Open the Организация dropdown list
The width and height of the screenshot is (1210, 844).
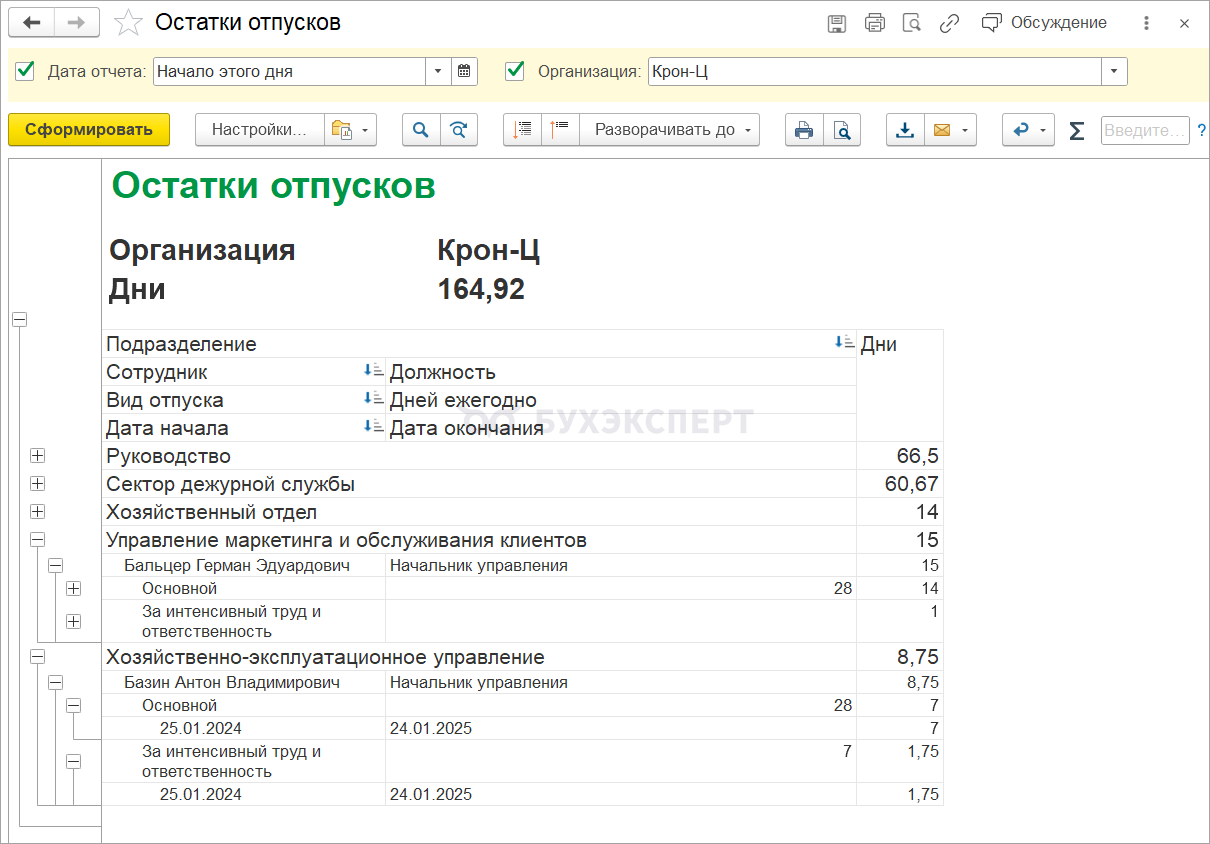pos(1114,71)
